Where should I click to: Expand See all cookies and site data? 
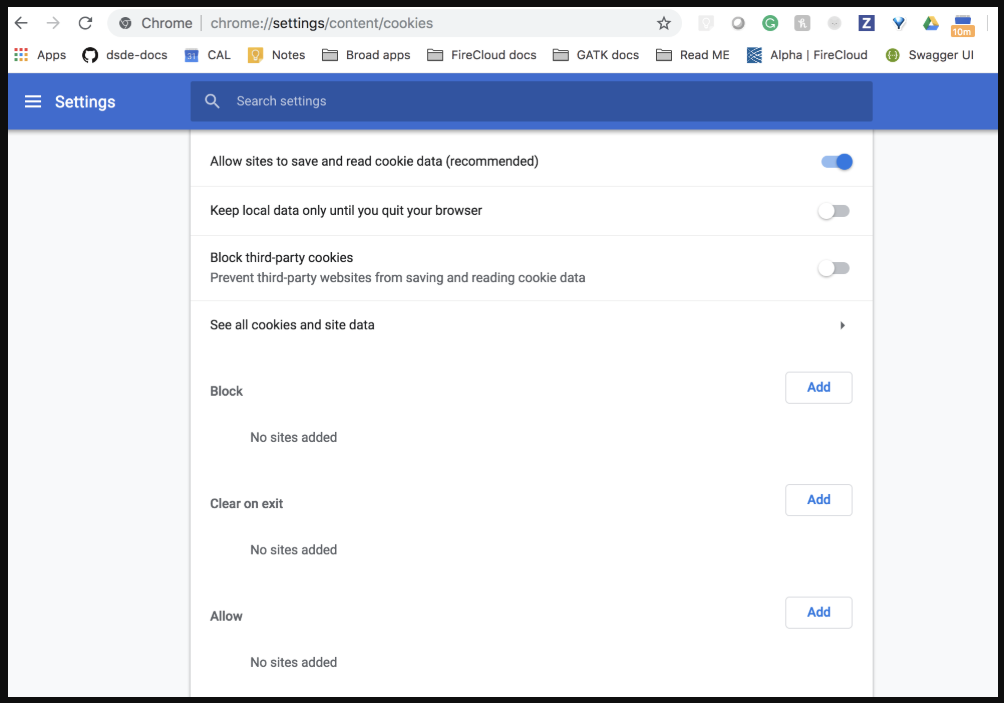point(531,325)
